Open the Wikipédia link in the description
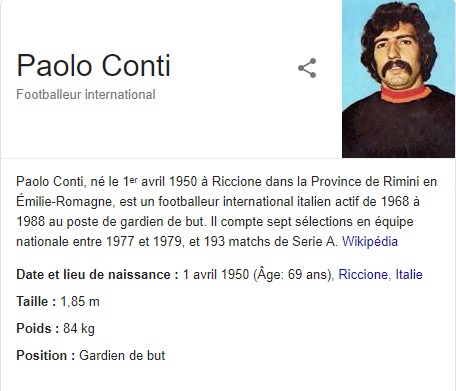Viewport: 456px width, 391px height. [x=370, y=241]
